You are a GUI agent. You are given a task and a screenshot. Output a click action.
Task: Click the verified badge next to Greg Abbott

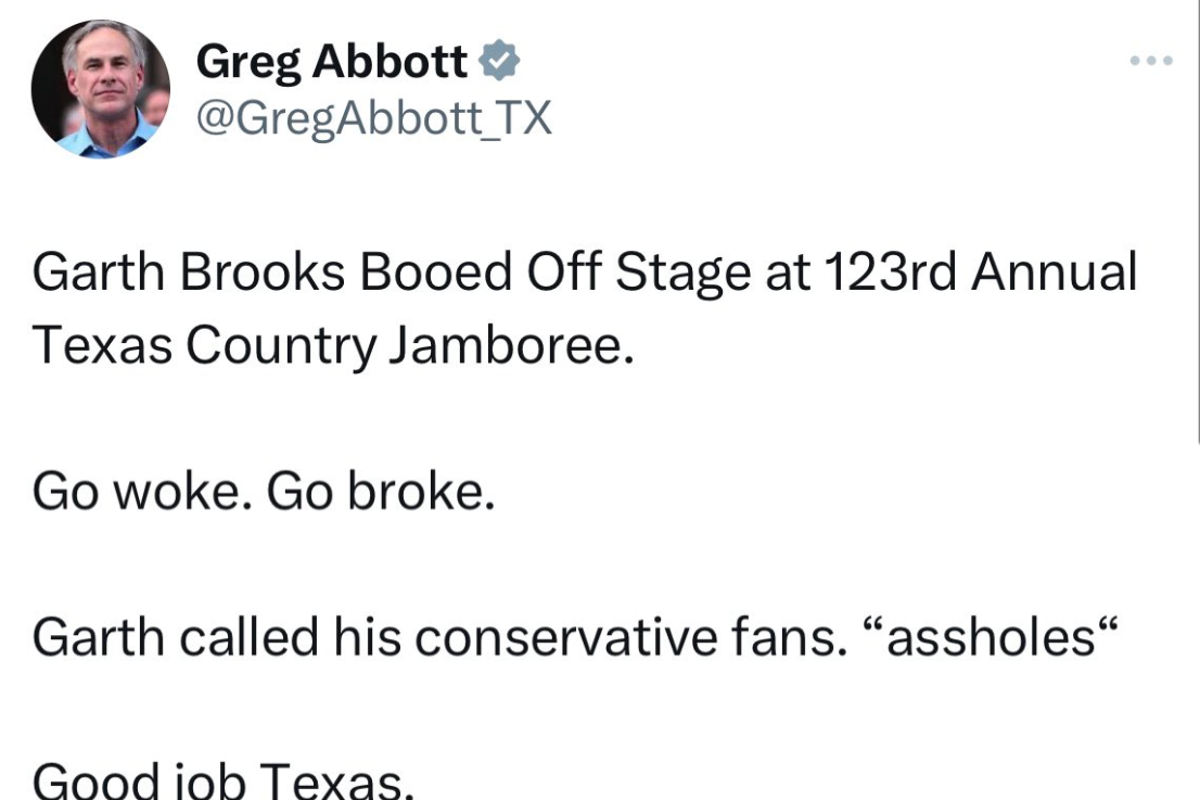coord(499,60)
